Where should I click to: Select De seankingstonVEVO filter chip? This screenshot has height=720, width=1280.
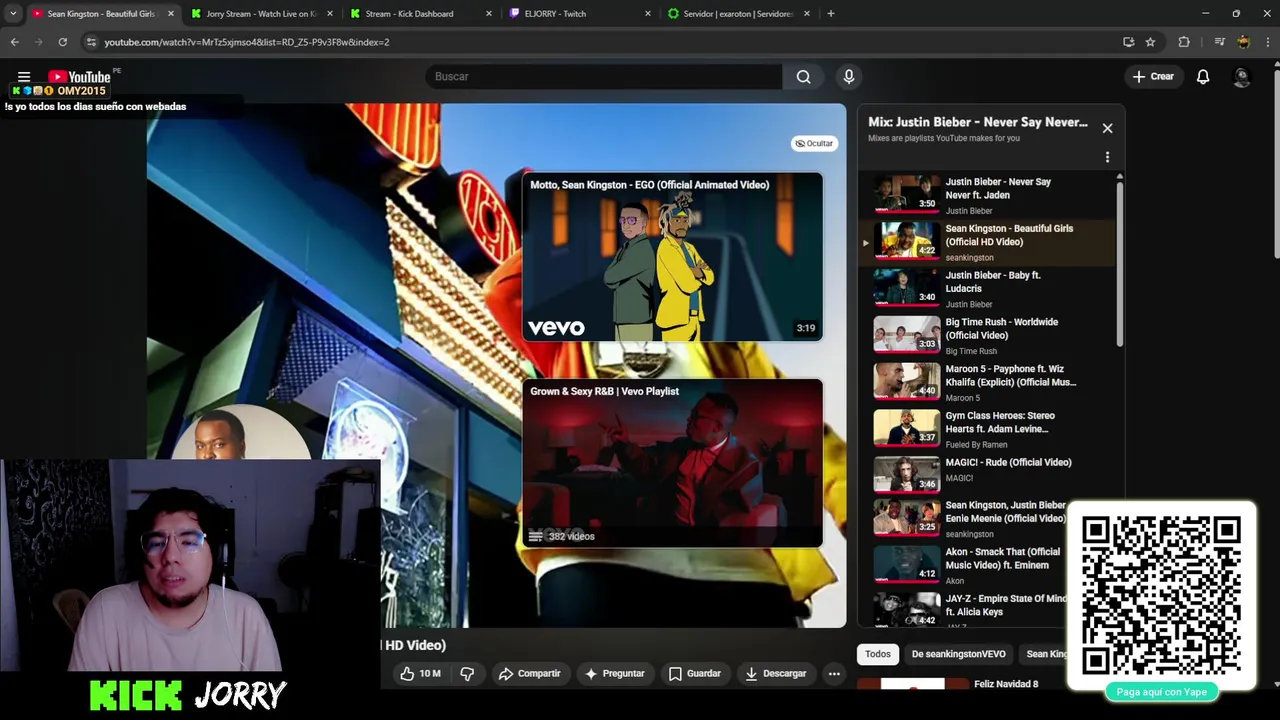click(x=958, y=654)
